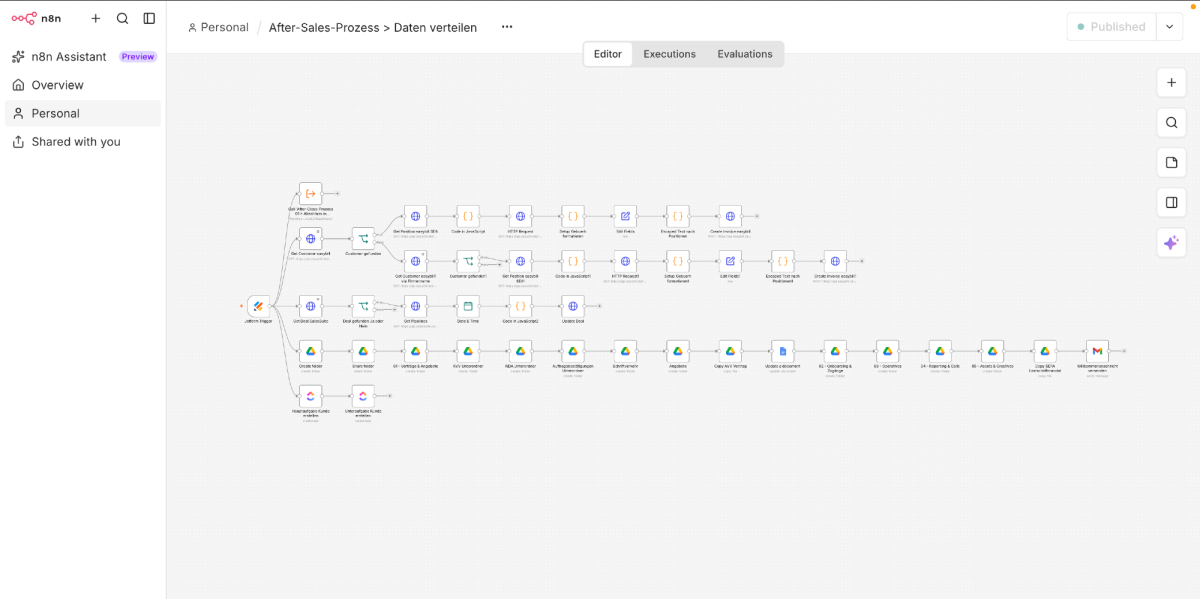Switch to the Evaluations tab

(745, 54)
